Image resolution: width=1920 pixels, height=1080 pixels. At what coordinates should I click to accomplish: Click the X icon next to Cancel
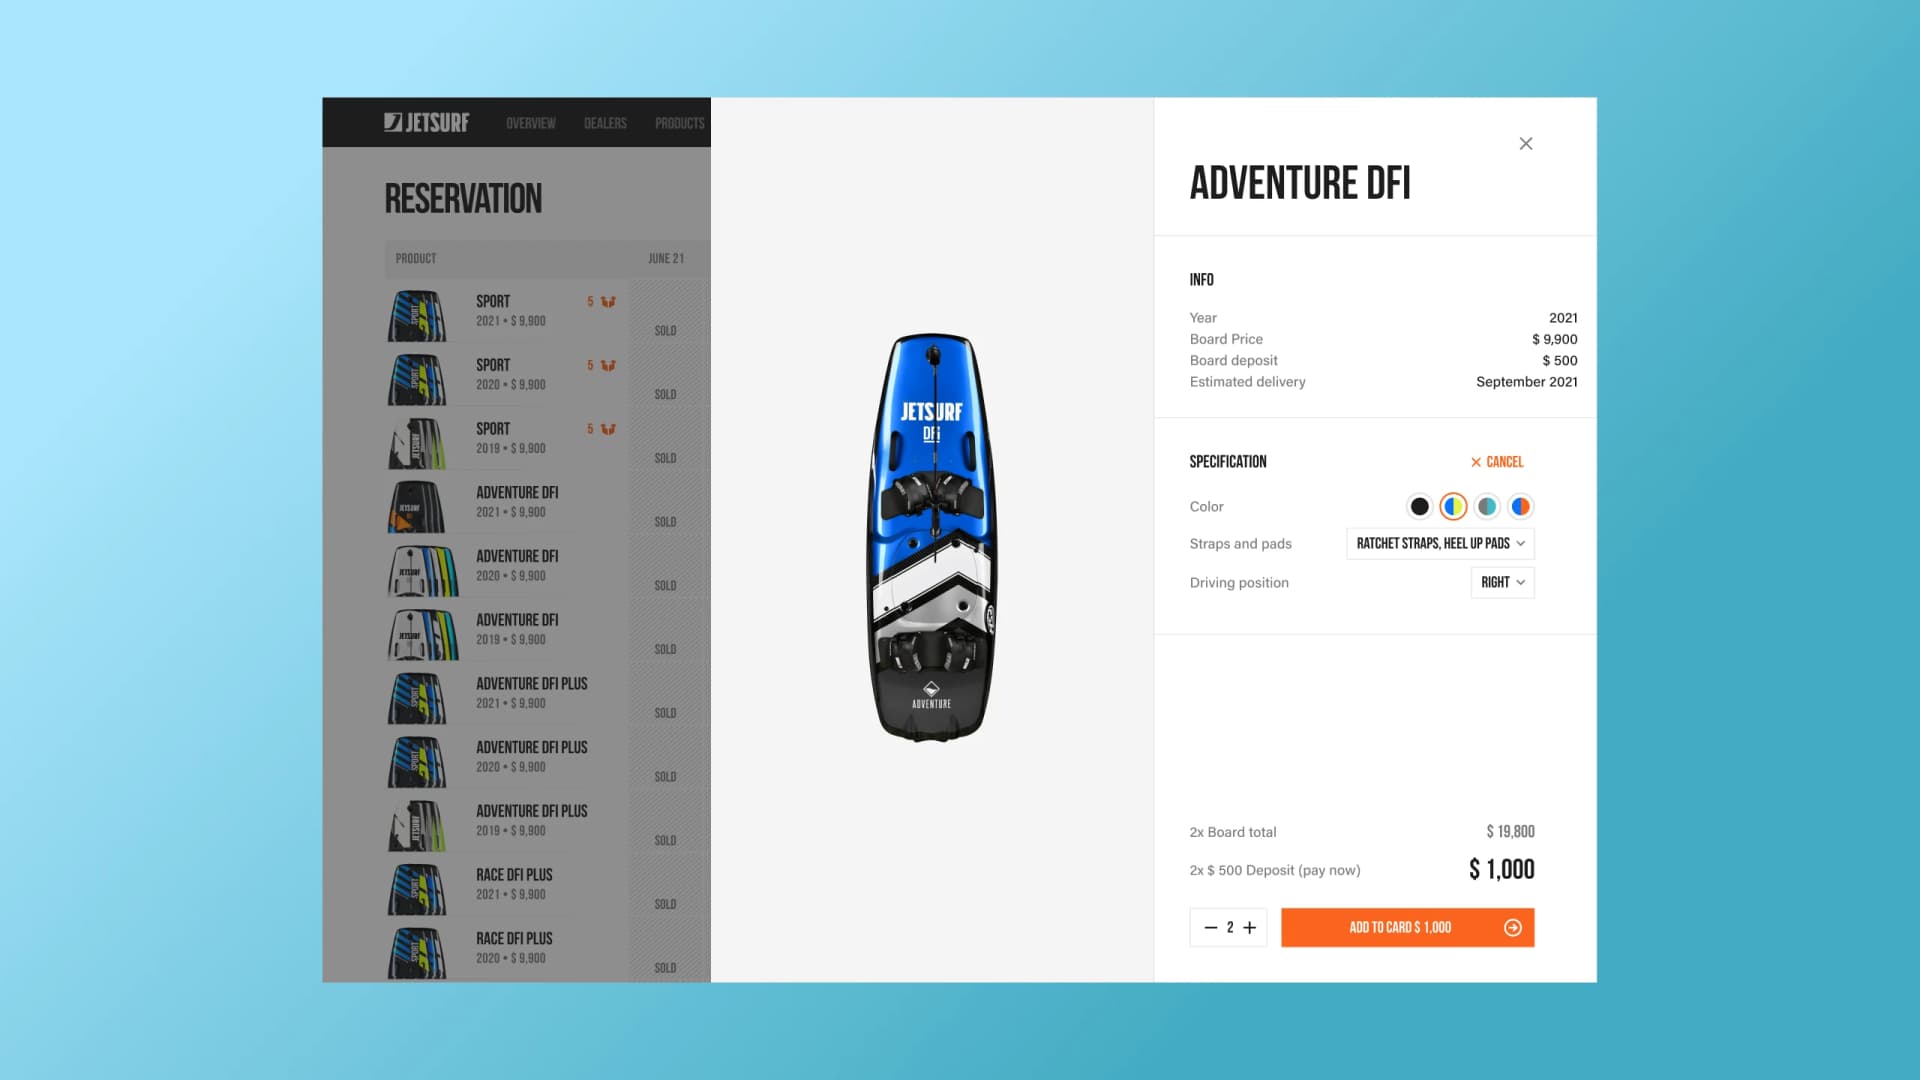tap(1475, 462)
